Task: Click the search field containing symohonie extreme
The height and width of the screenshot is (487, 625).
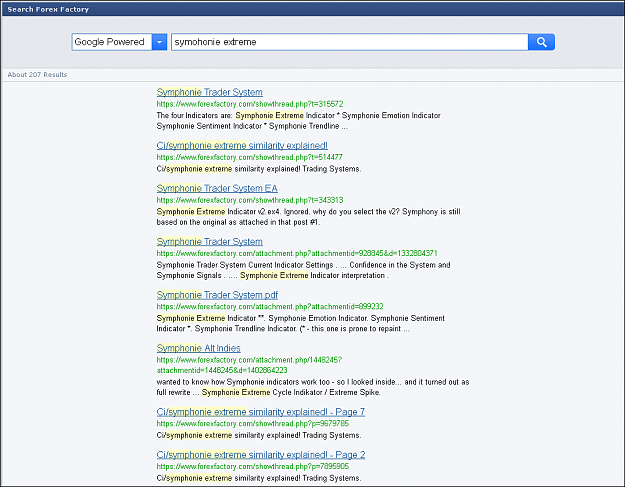Action: 350,42
